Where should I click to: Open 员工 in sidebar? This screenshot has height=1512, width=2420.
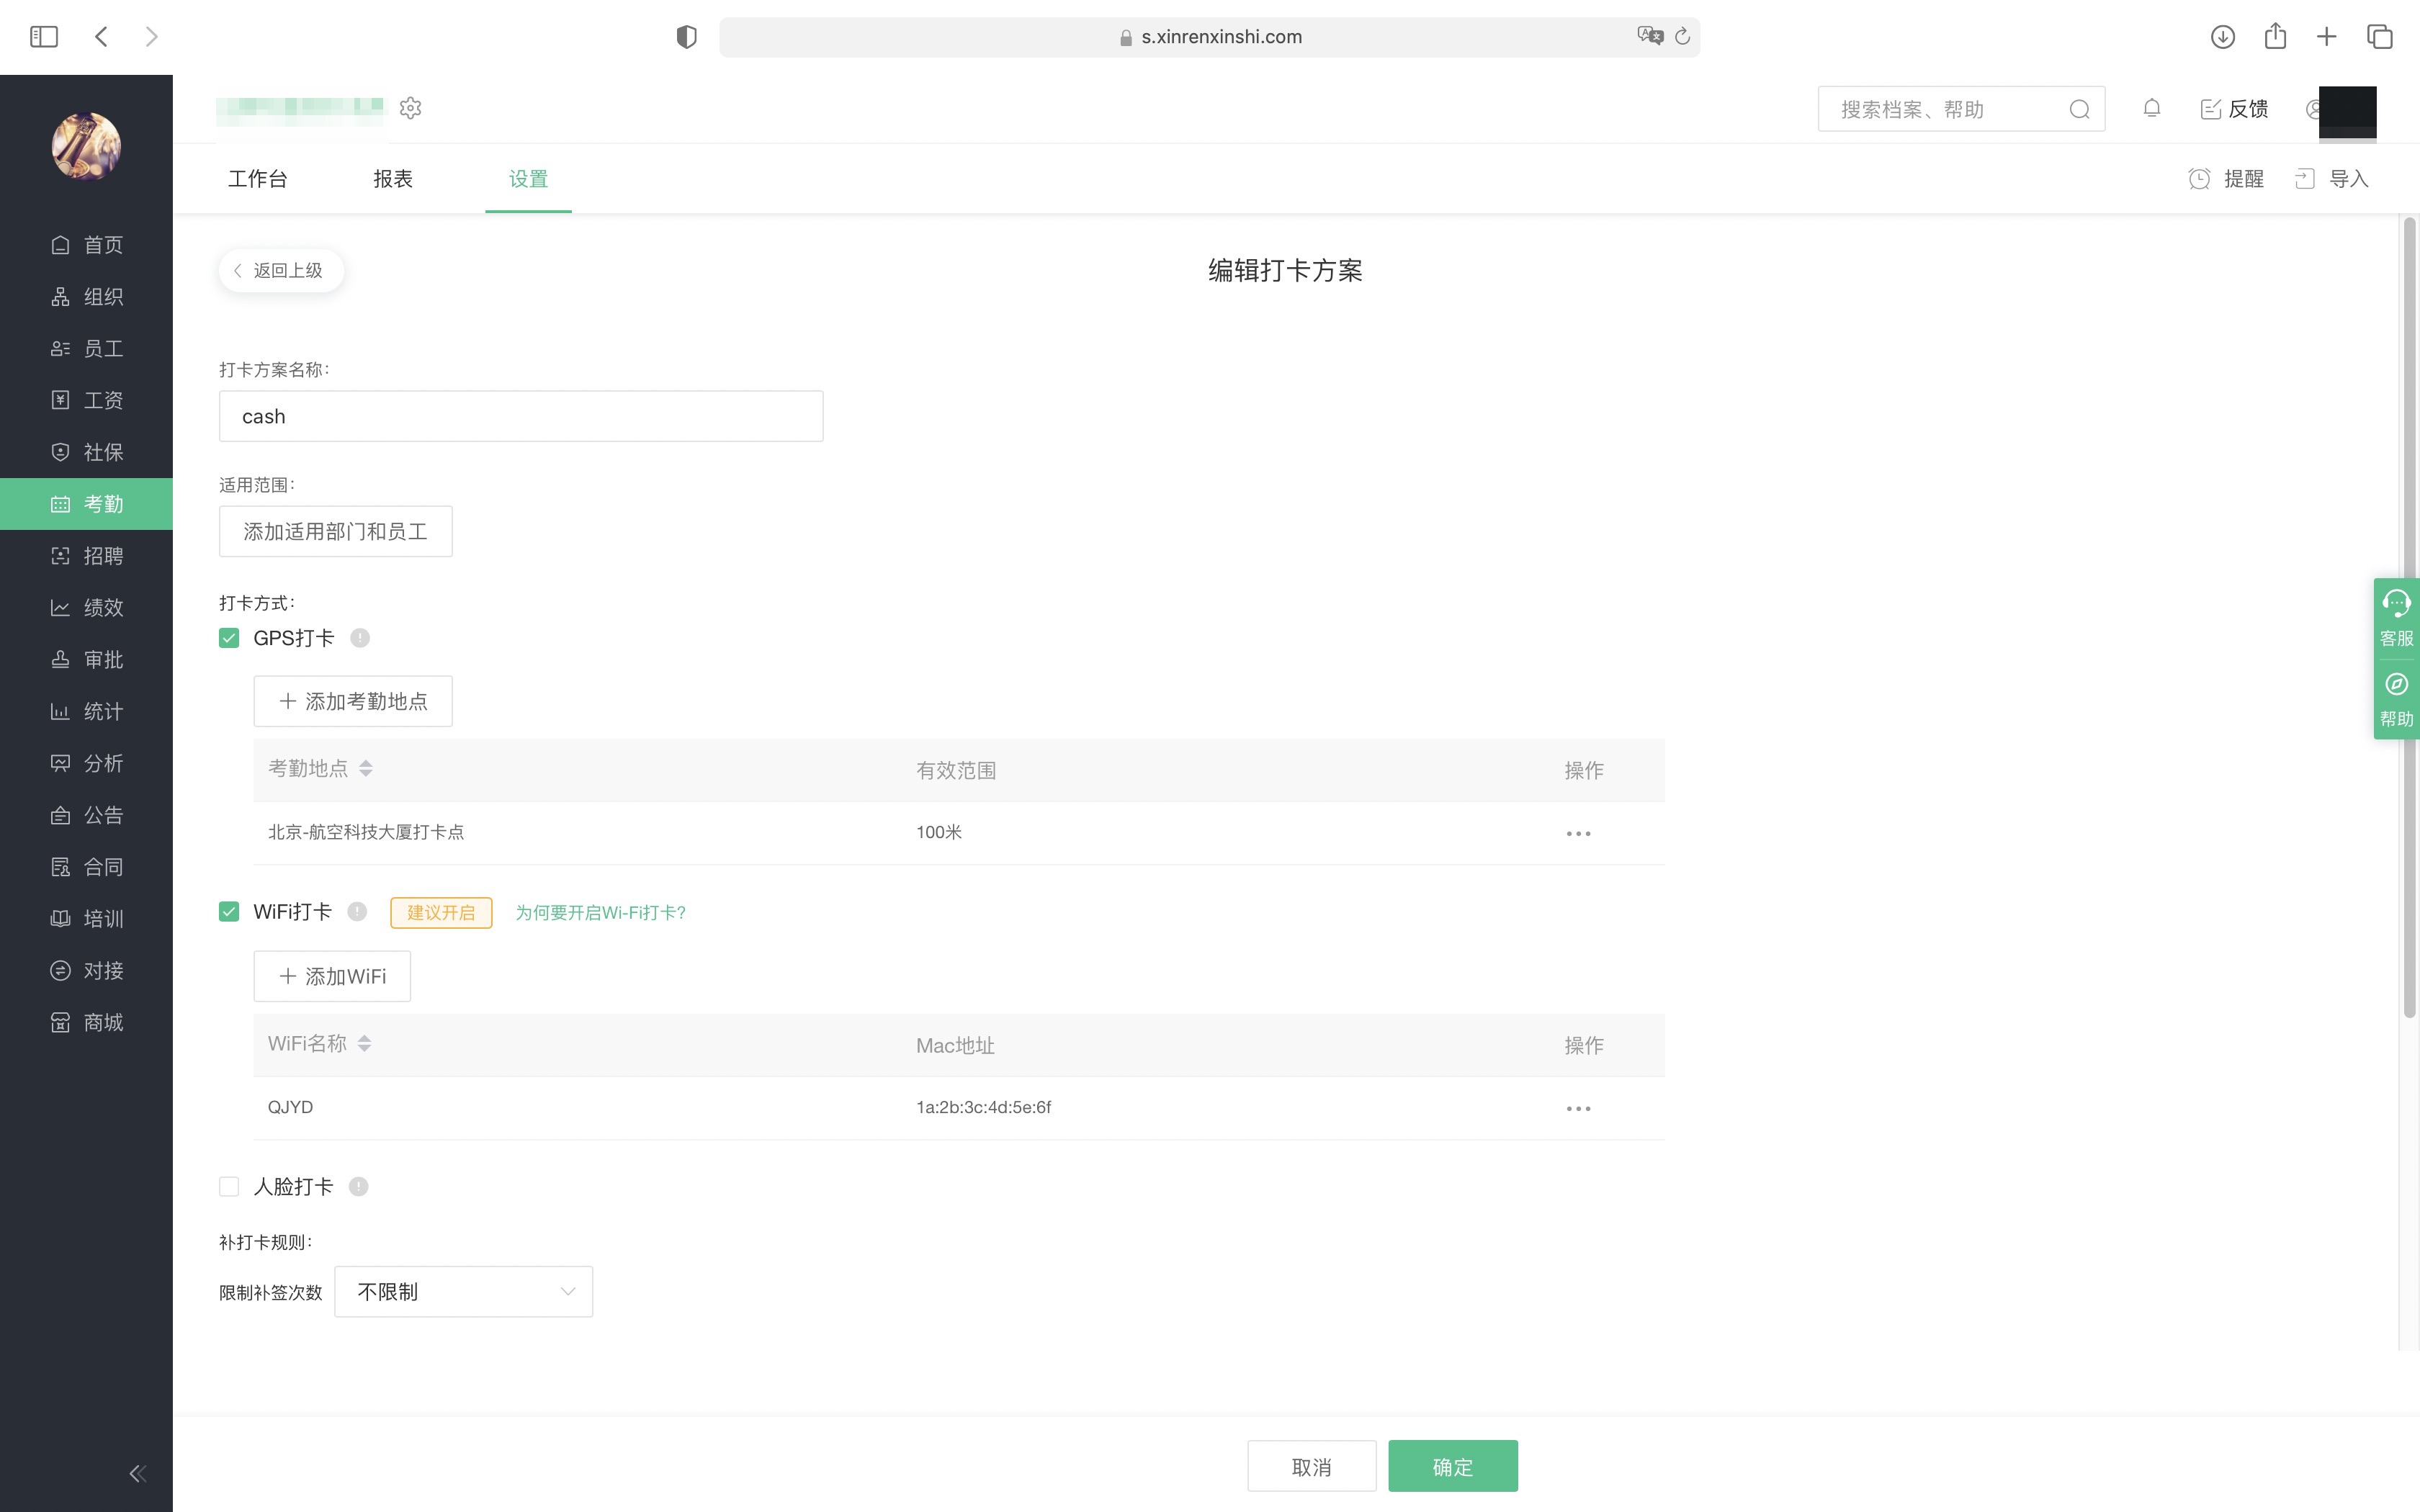point(86,349)
